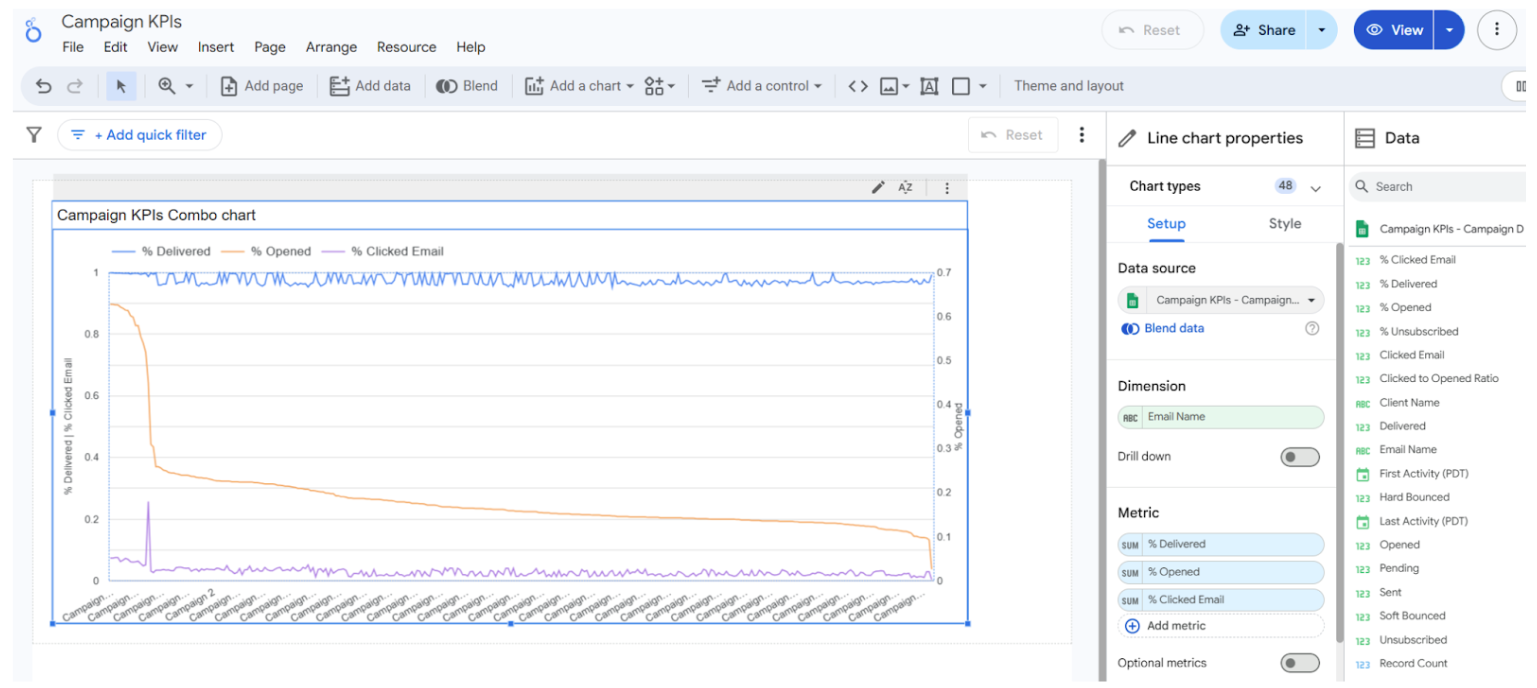This screenshot has width=1537, height=688.
Task: Click the SUM icon on % Delivered metric
Action: (x=1130, y=545)
